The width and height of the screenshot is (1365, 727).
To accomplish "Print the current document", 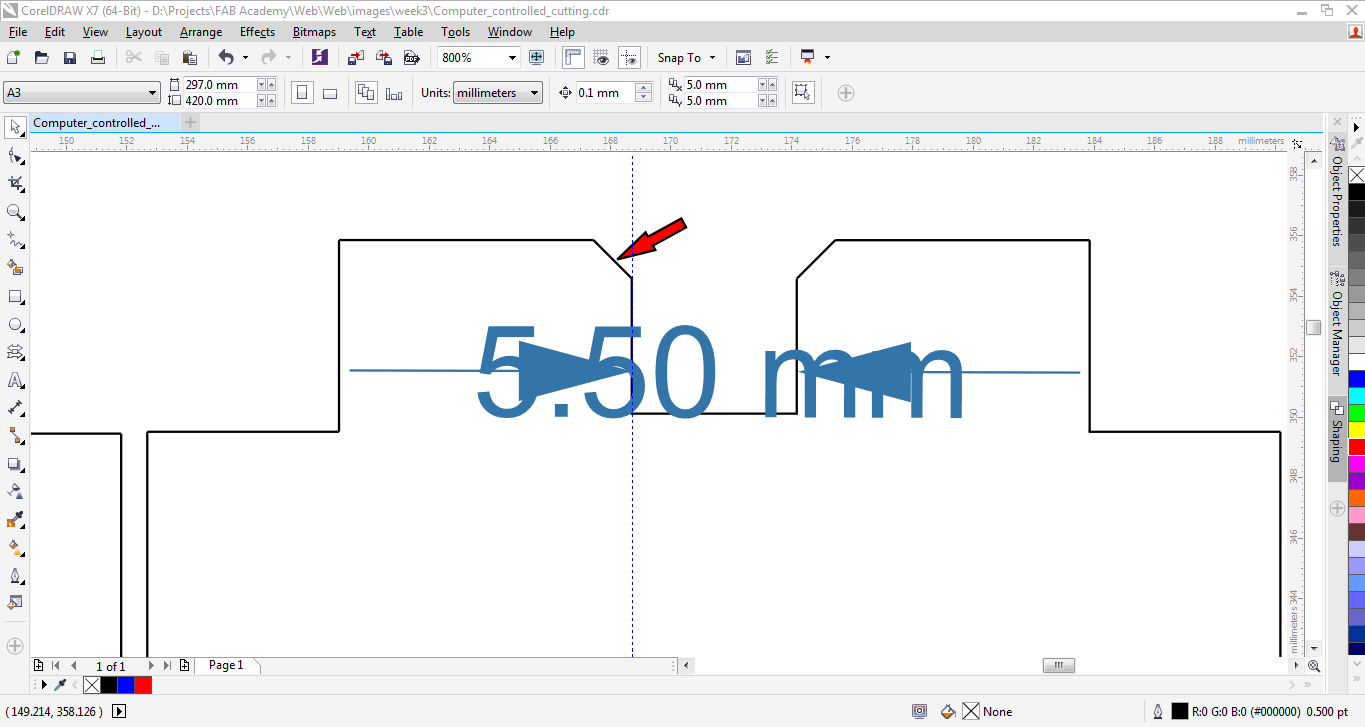I will tap(98, 58).
